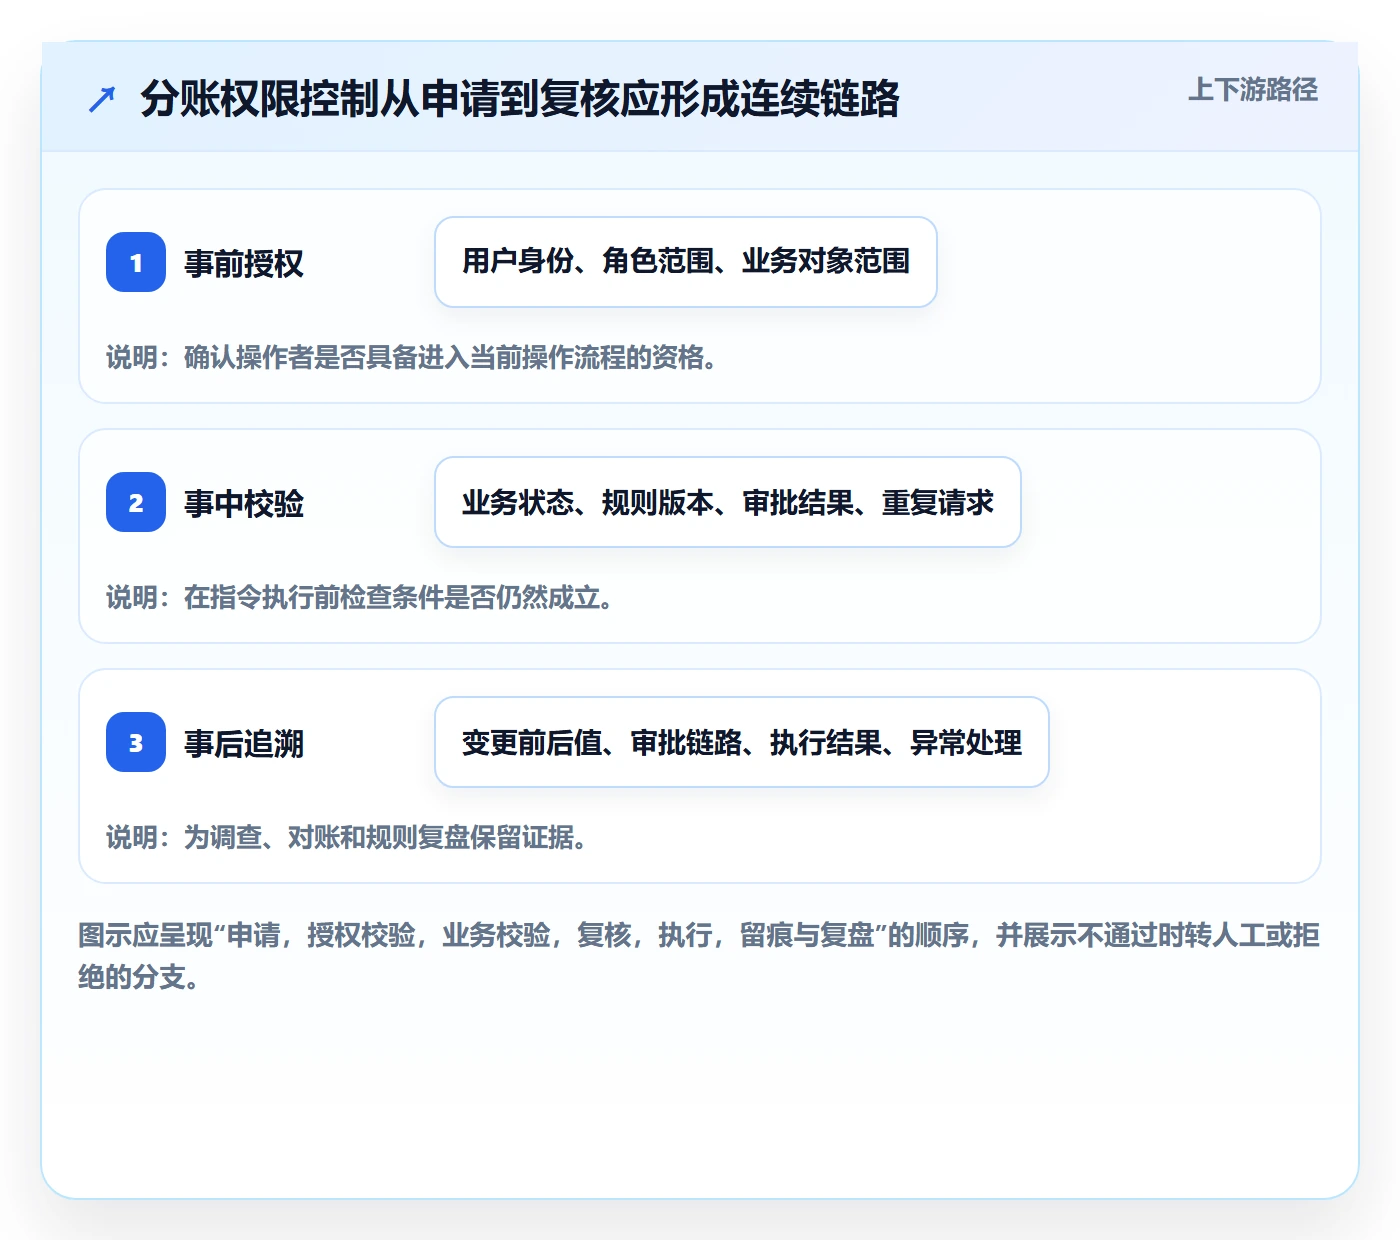Click the blue step number 1 badge
Screen dimensions: 1400x1240
(x=136, y=262)
